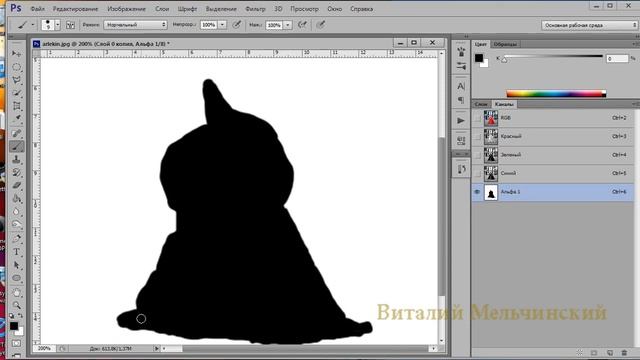640x360 pixels.
Task: Delete current channel trash button
Action: 624,353
